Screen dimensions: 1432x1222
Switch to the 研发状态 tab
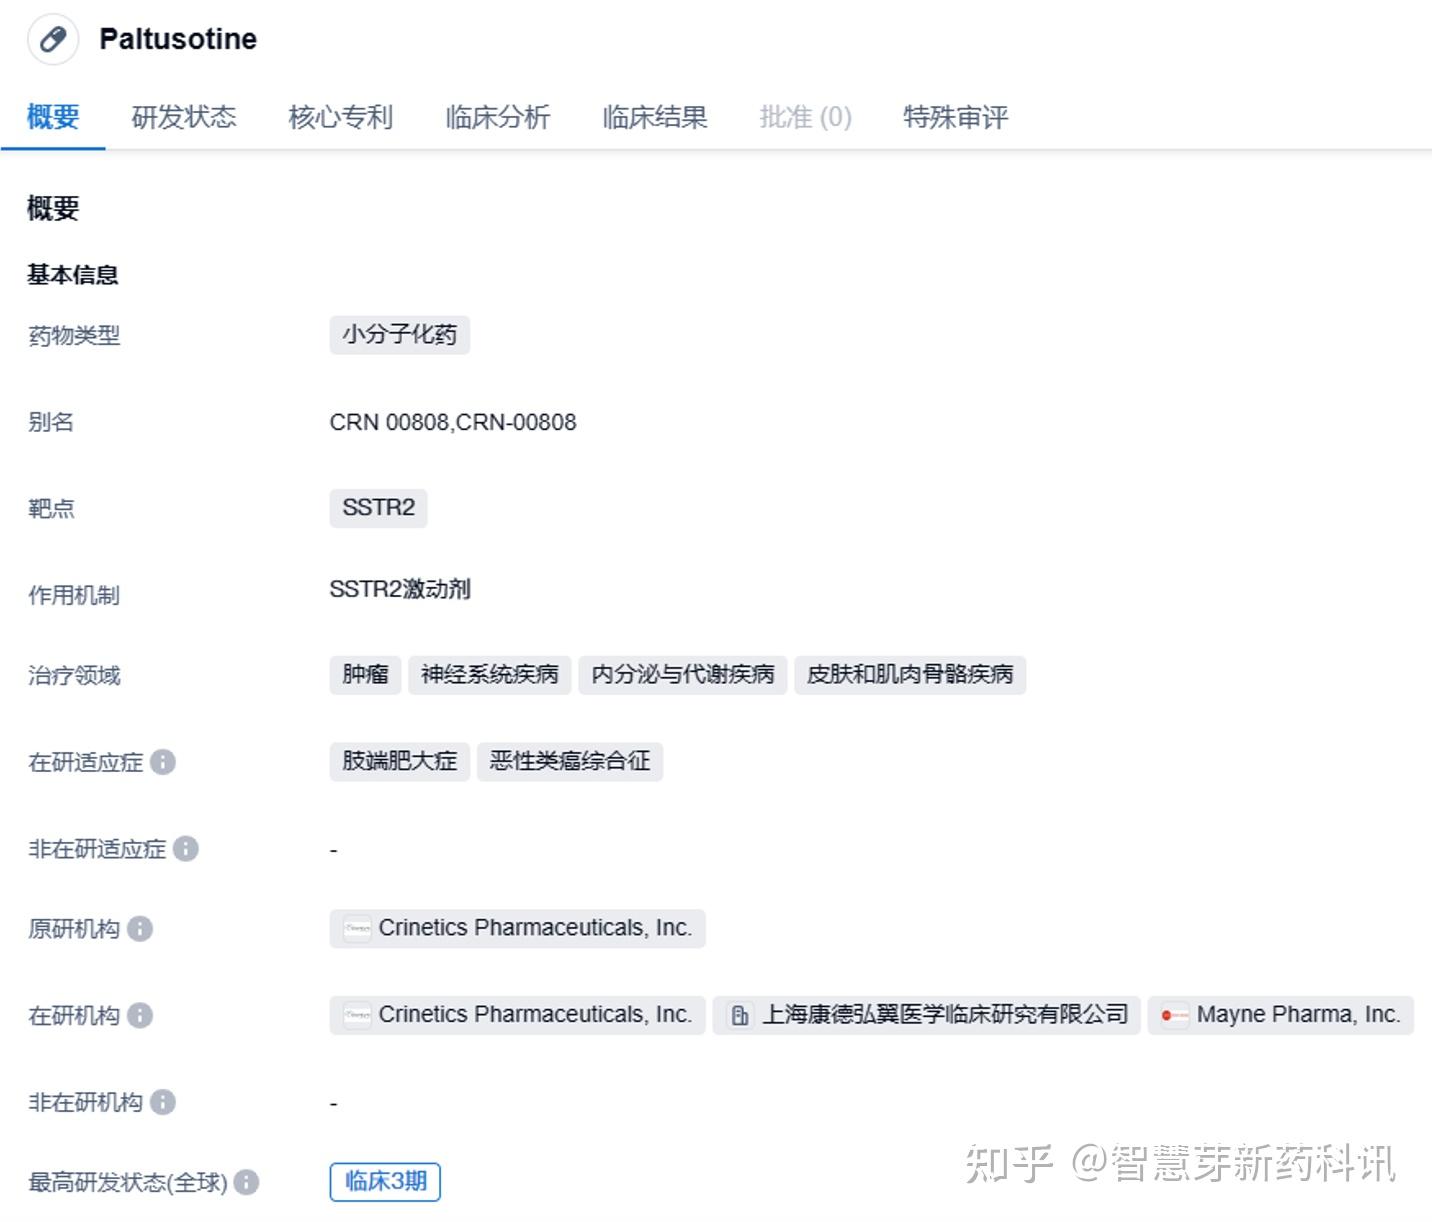pyautogui.click(x=184, y=117)
